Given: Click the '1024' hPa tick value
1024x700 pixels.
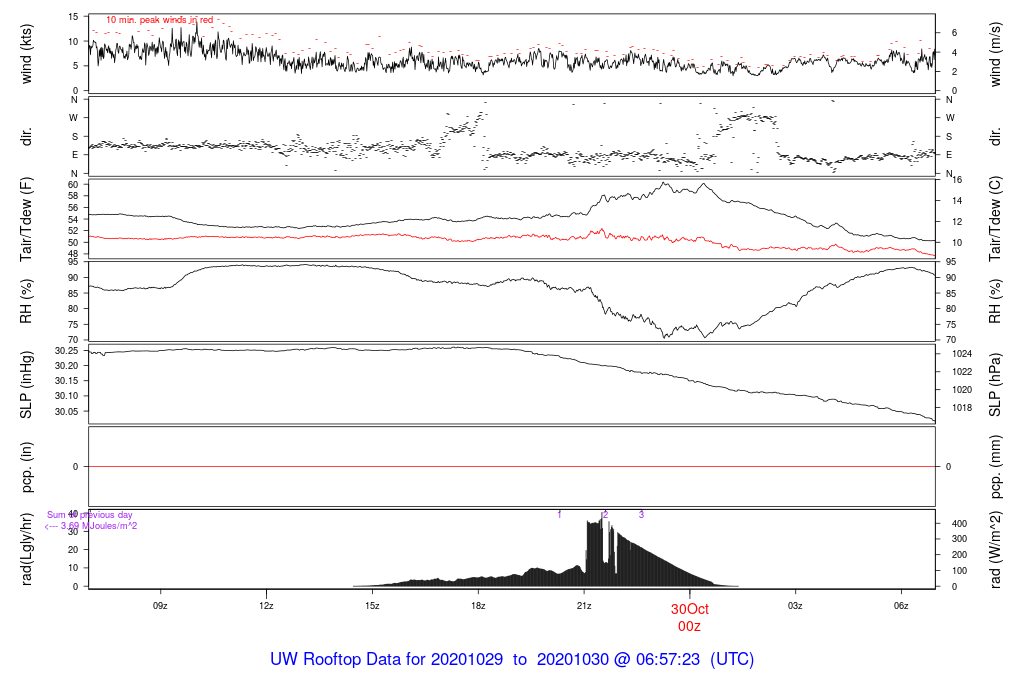Looking at the screenshot, I should coord(962,354).
